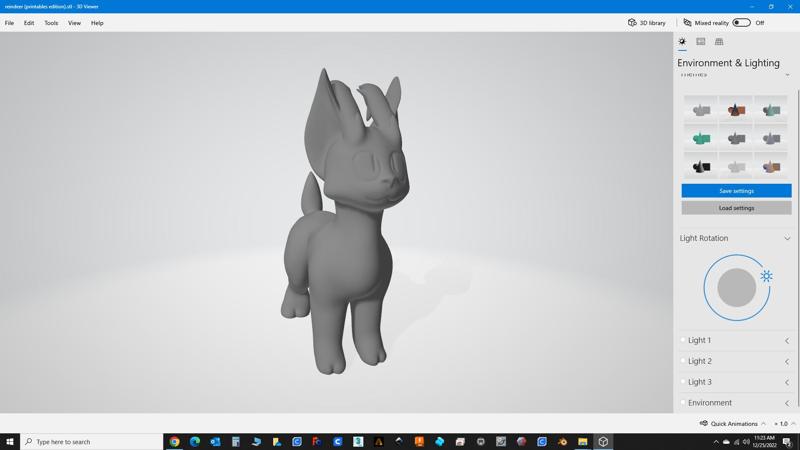
Task: Click Load settings button
Action: [x=736, y=208]
